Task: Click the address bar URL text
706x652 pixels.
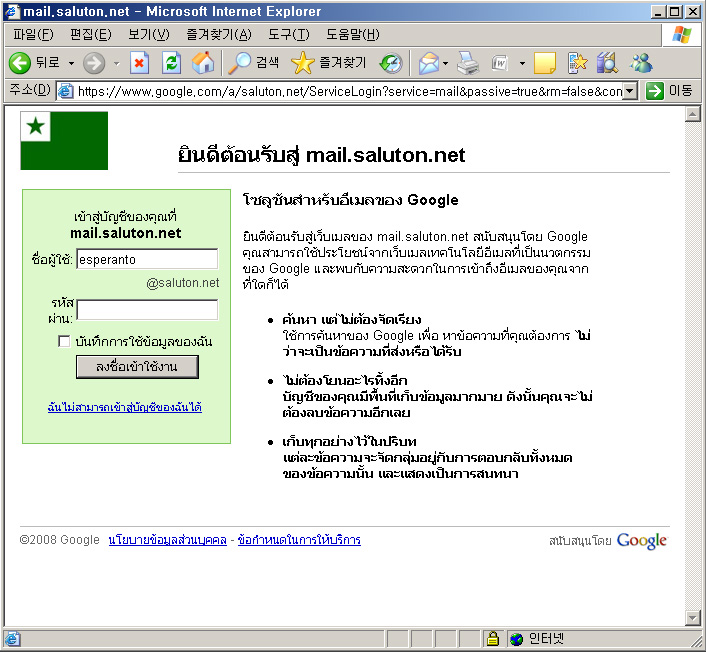Action: point(349,91)
